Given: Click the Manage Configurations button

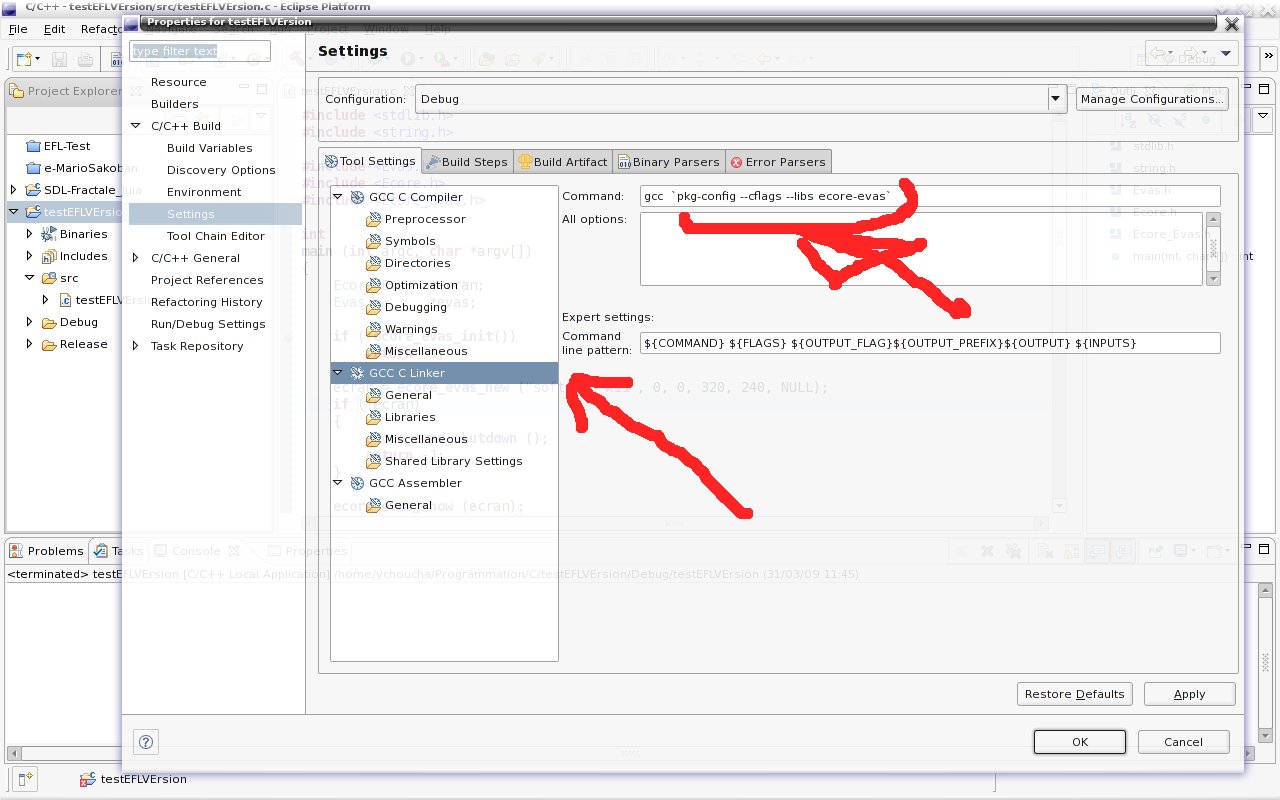Looking at the screenshot, I should coord(1151,99).
